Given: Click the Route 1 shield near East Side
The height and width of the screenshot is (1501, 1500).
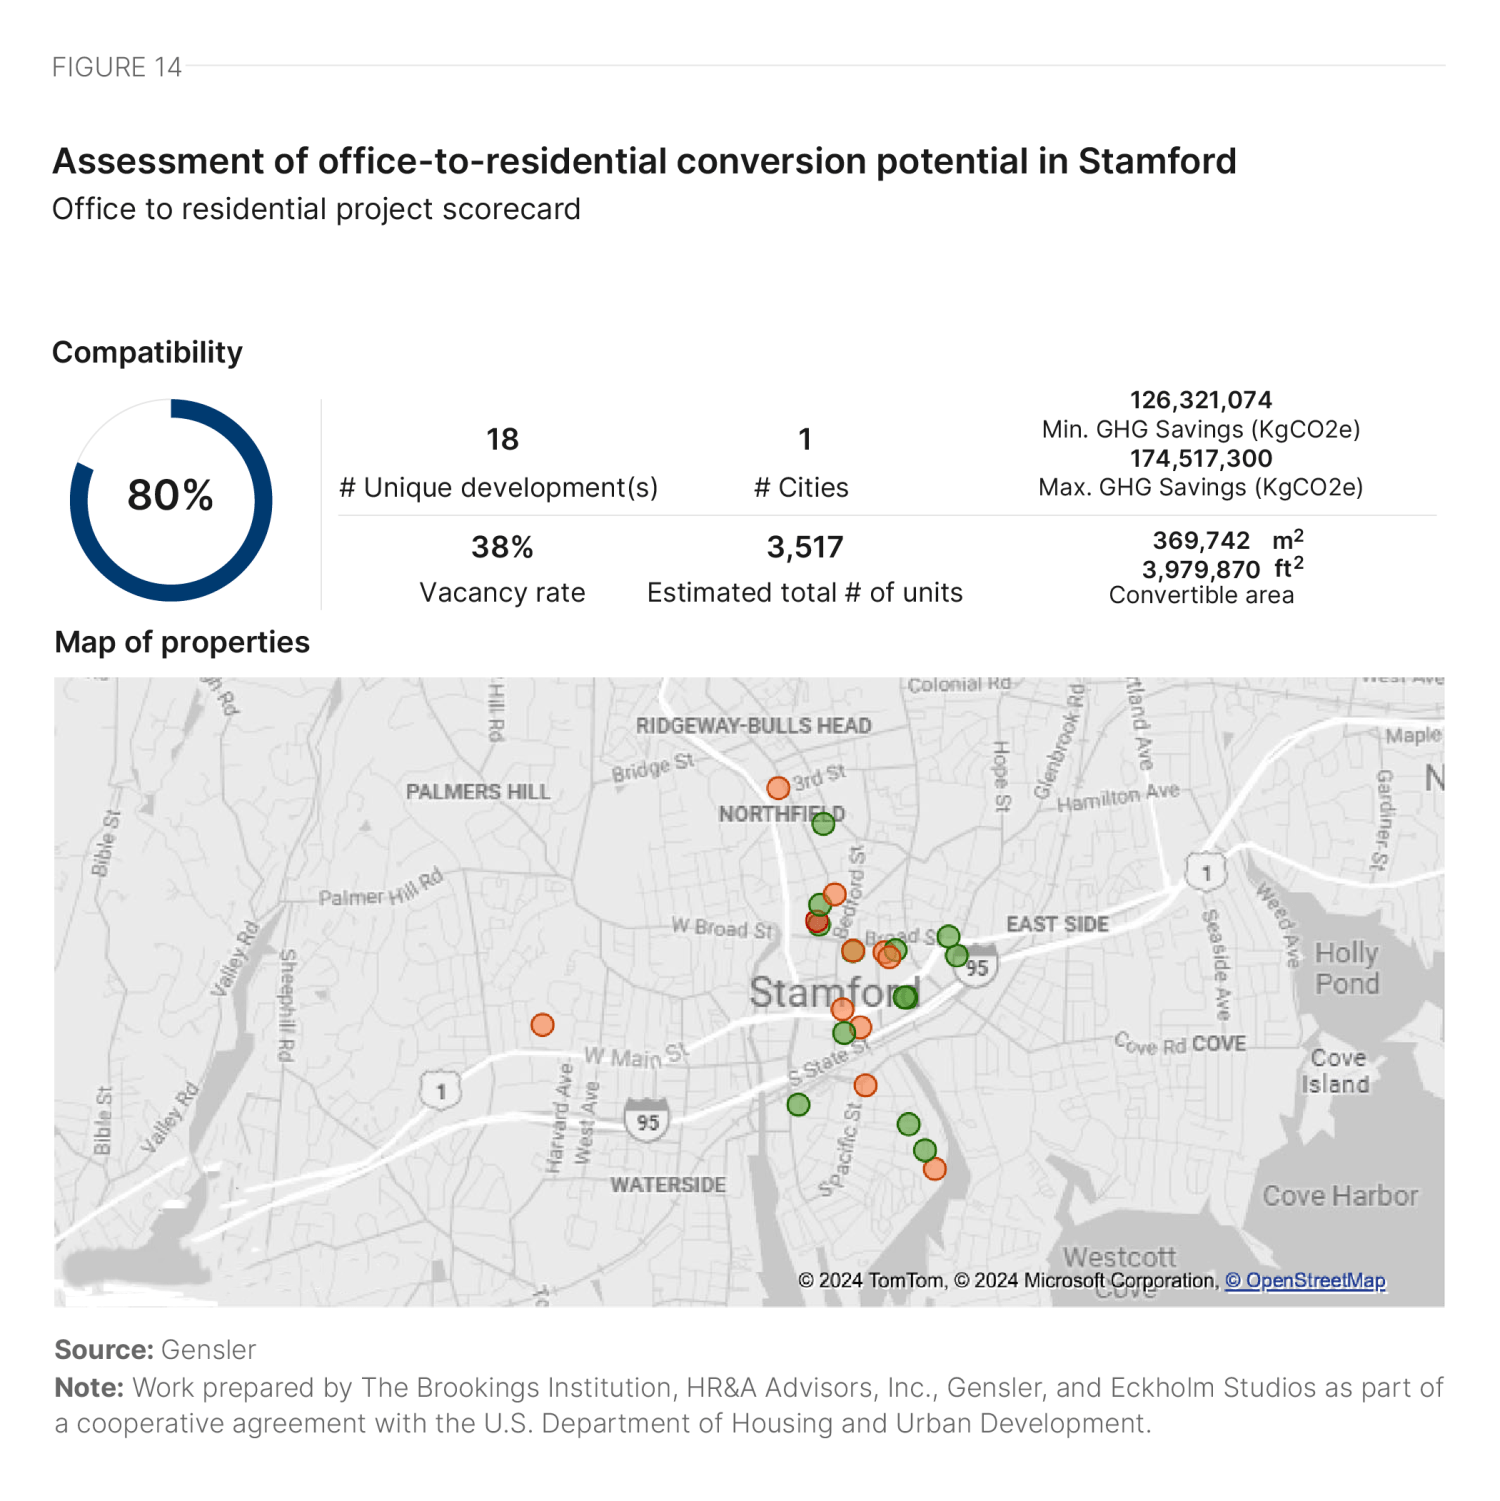Looking at the screenshot, I should [1207, 872].
